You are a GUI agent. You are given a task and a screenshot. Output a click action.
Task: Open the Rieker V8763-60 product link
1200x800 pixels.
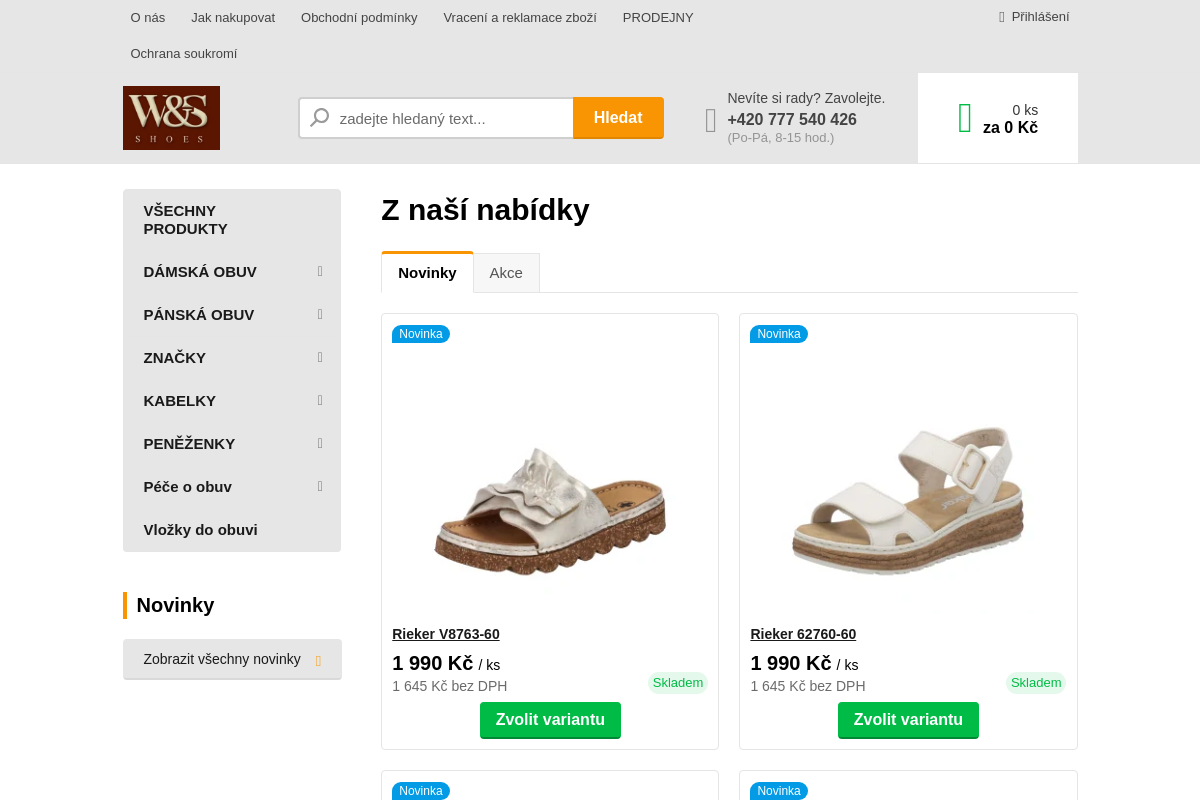446,633
